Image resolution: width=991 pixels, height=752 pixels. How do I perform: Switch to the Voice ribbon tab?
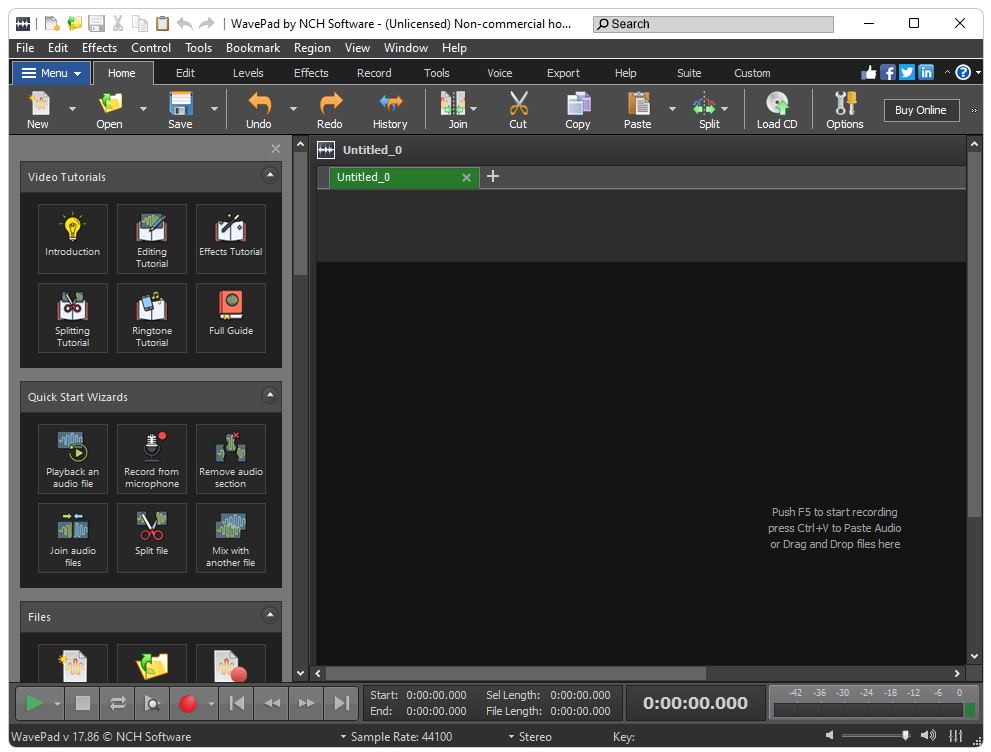click(499, 73)
